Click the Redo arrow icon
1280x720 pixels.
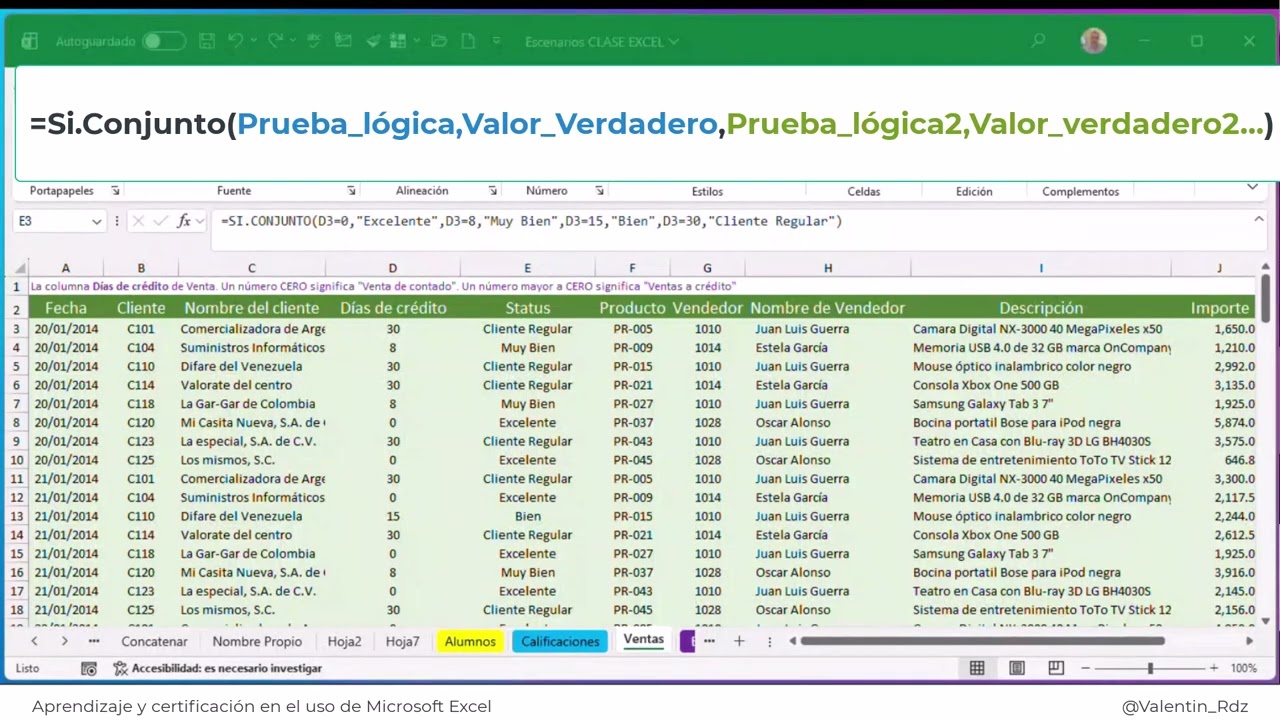274,41
